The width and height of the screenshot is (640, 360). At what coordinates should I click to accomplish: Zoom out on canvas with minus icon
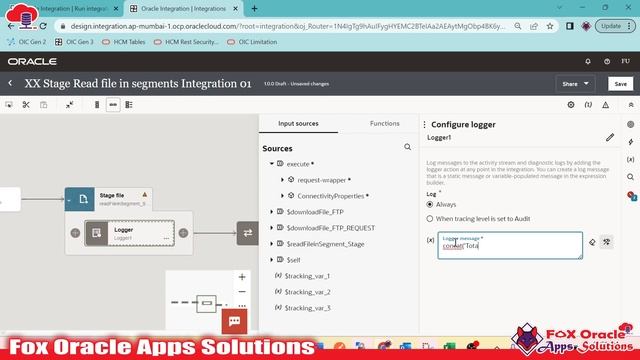click(242, 292)
